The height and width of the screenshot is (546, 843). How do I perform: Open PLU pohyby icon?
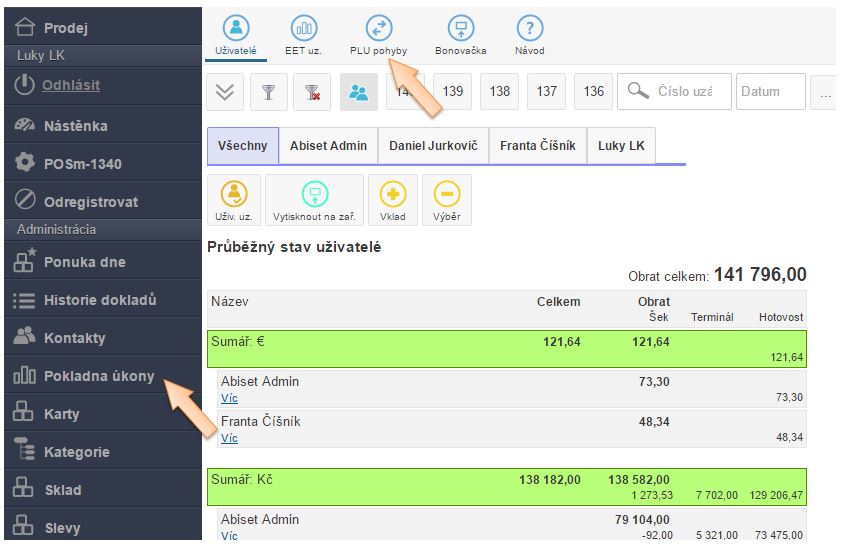pyautogui.click(x=378, y=29)
